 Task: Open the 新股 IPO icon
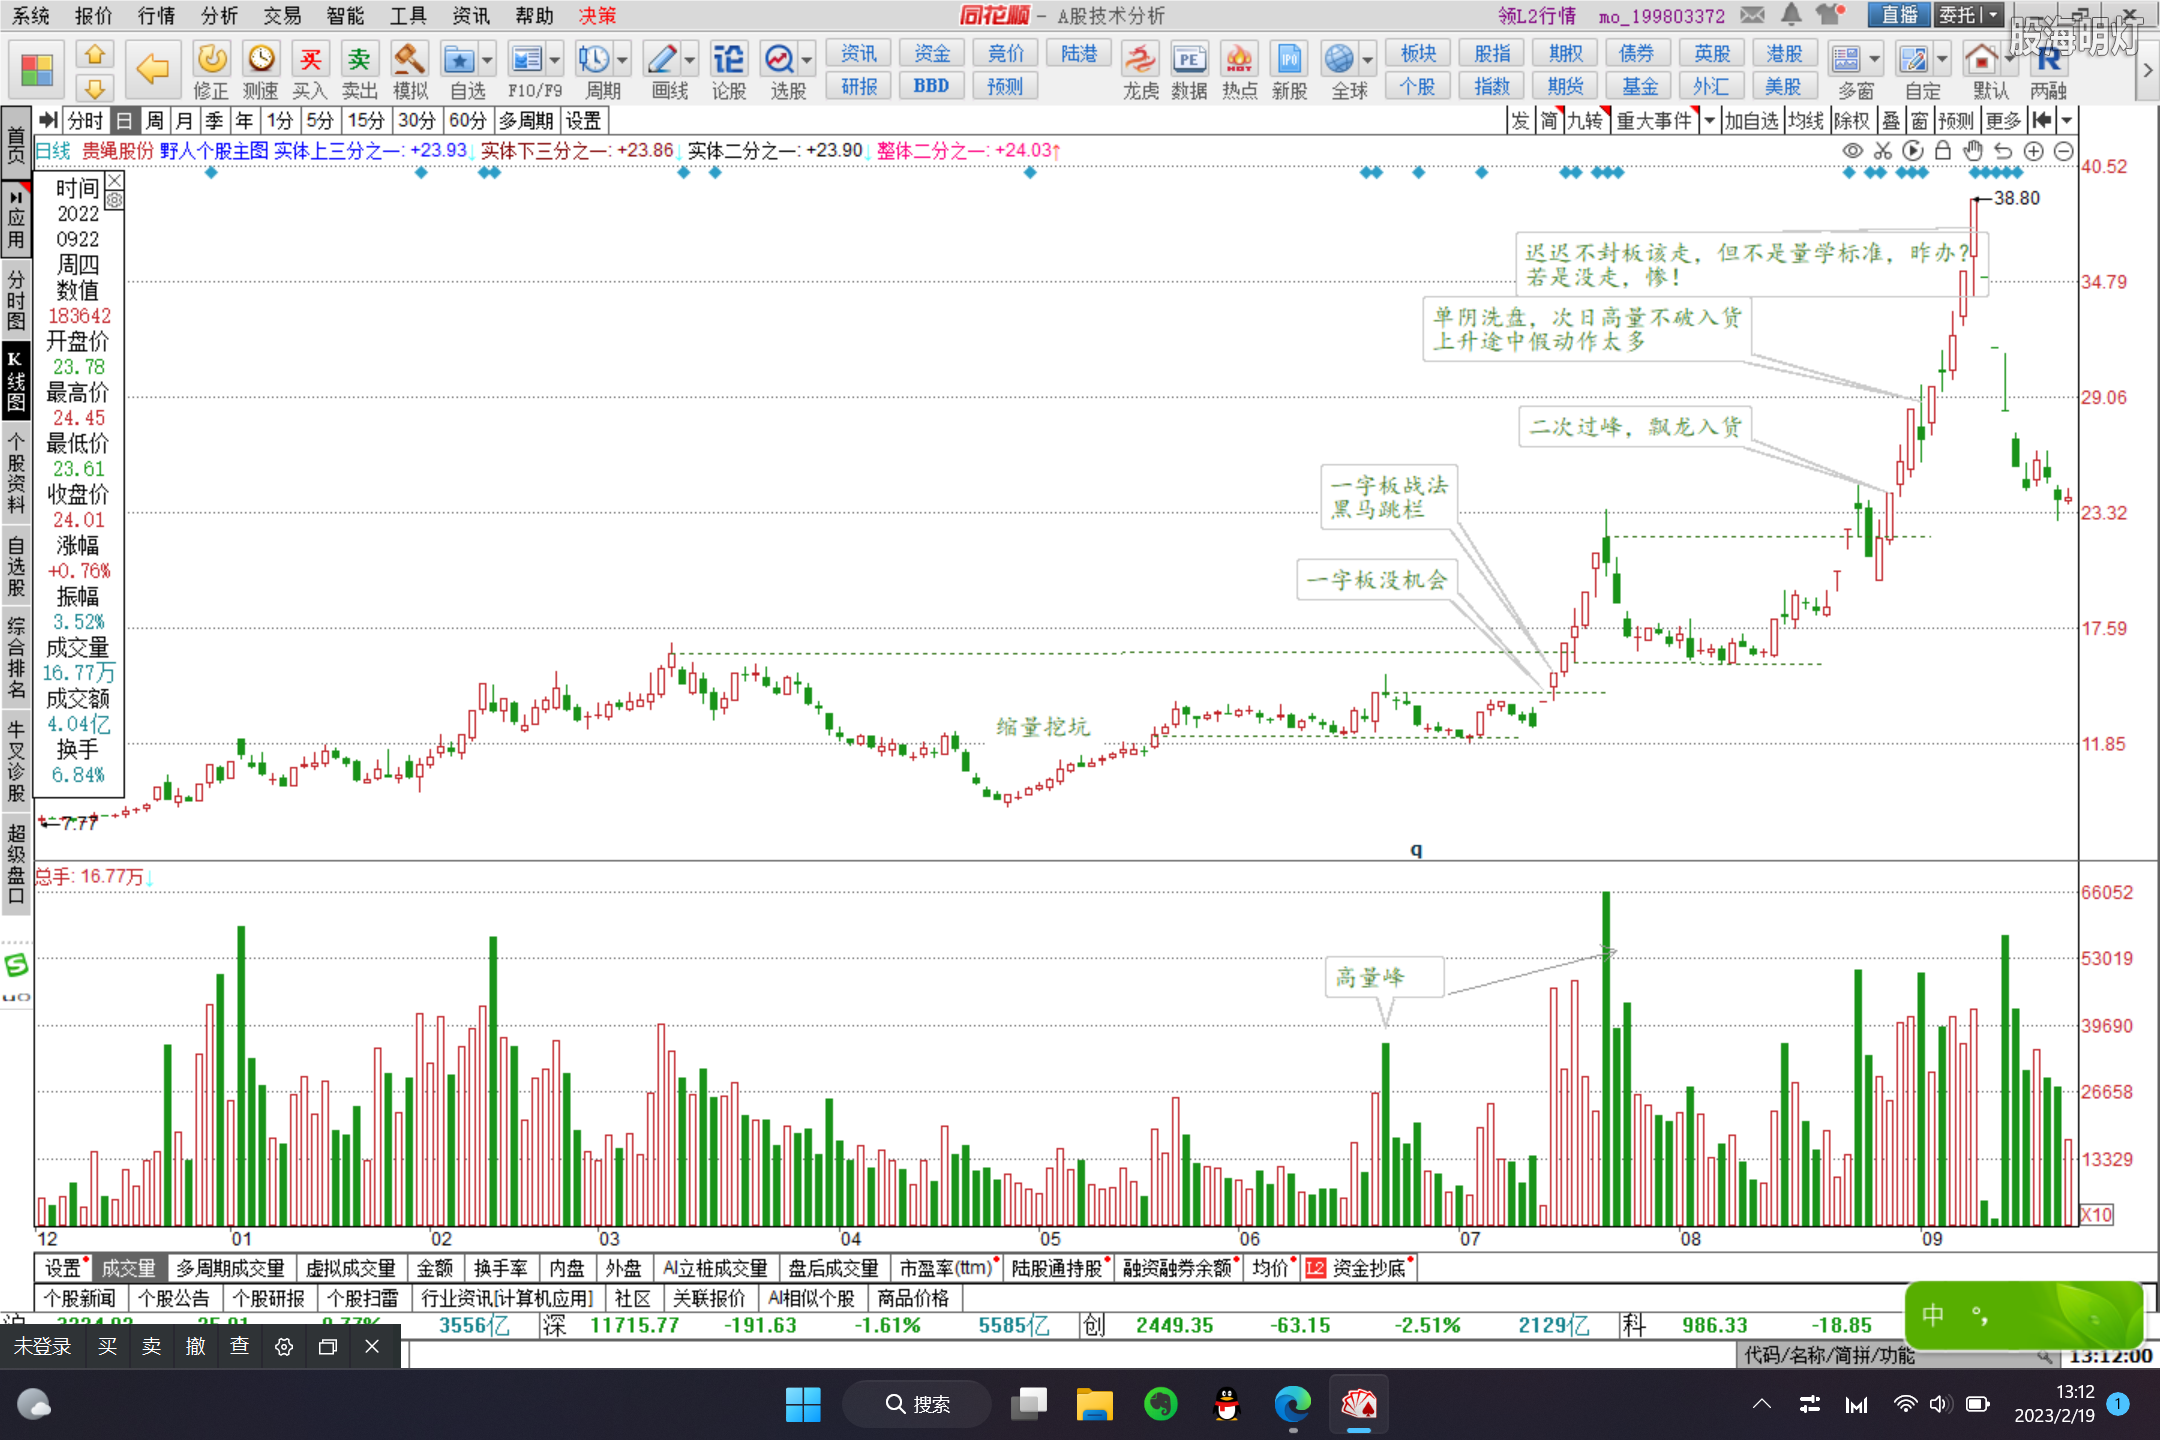point(1289,60)
